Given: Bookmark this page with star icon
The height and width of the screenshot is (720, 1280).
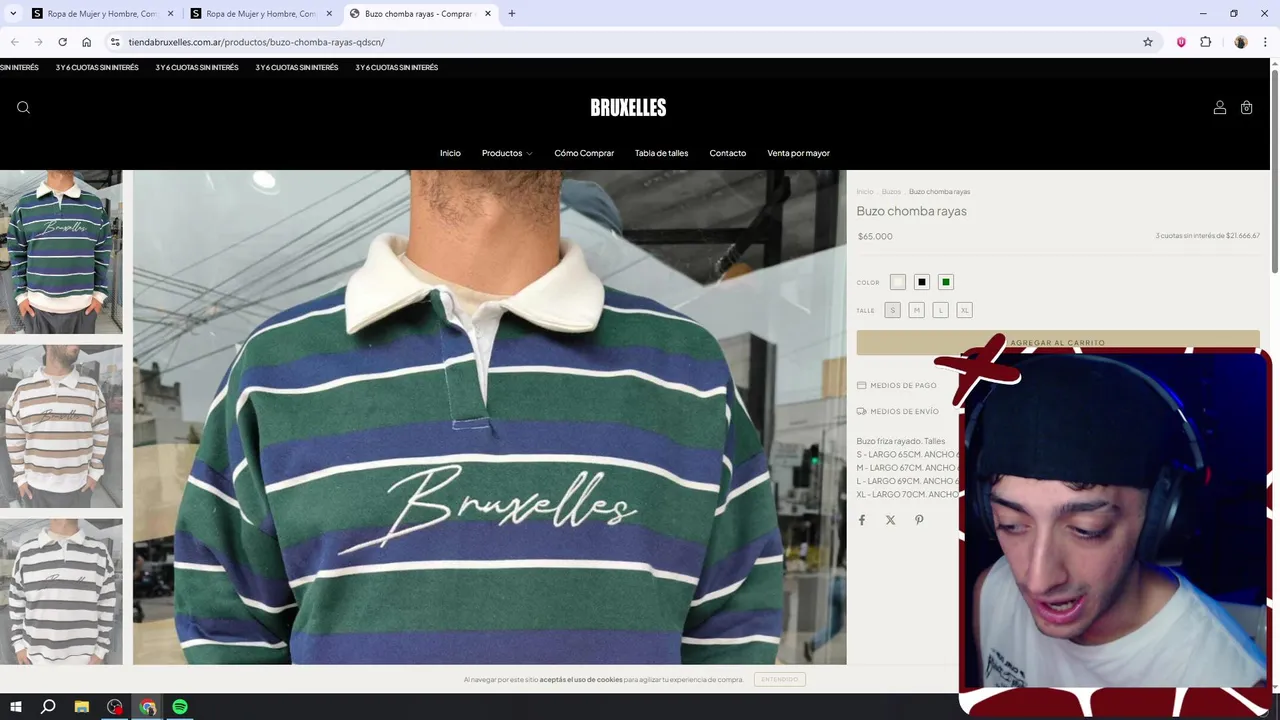Looking at the screenshot, I should coord(1148,42).
